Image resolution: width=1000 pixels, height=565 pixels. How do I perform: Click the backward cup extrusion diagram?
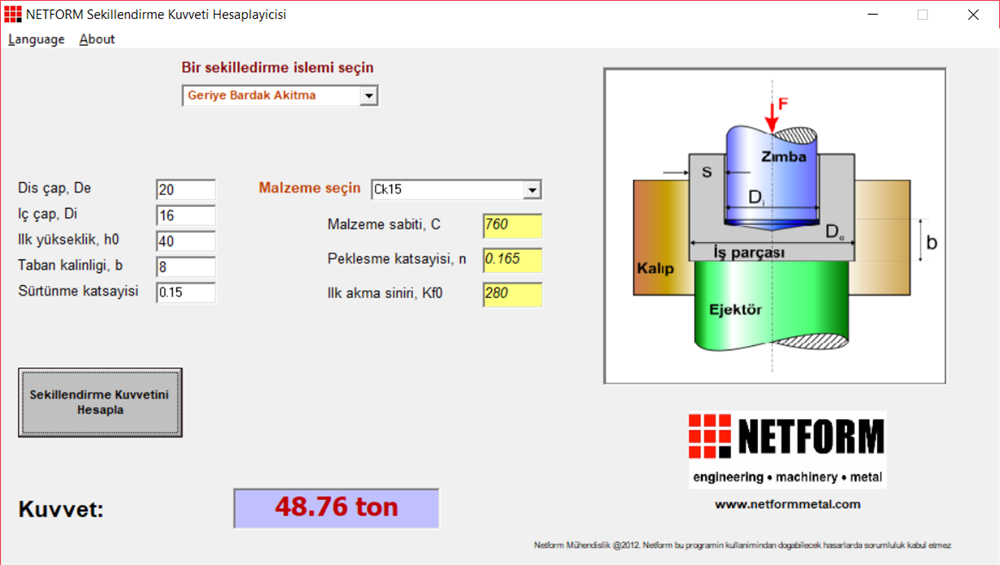click(774, 226)
